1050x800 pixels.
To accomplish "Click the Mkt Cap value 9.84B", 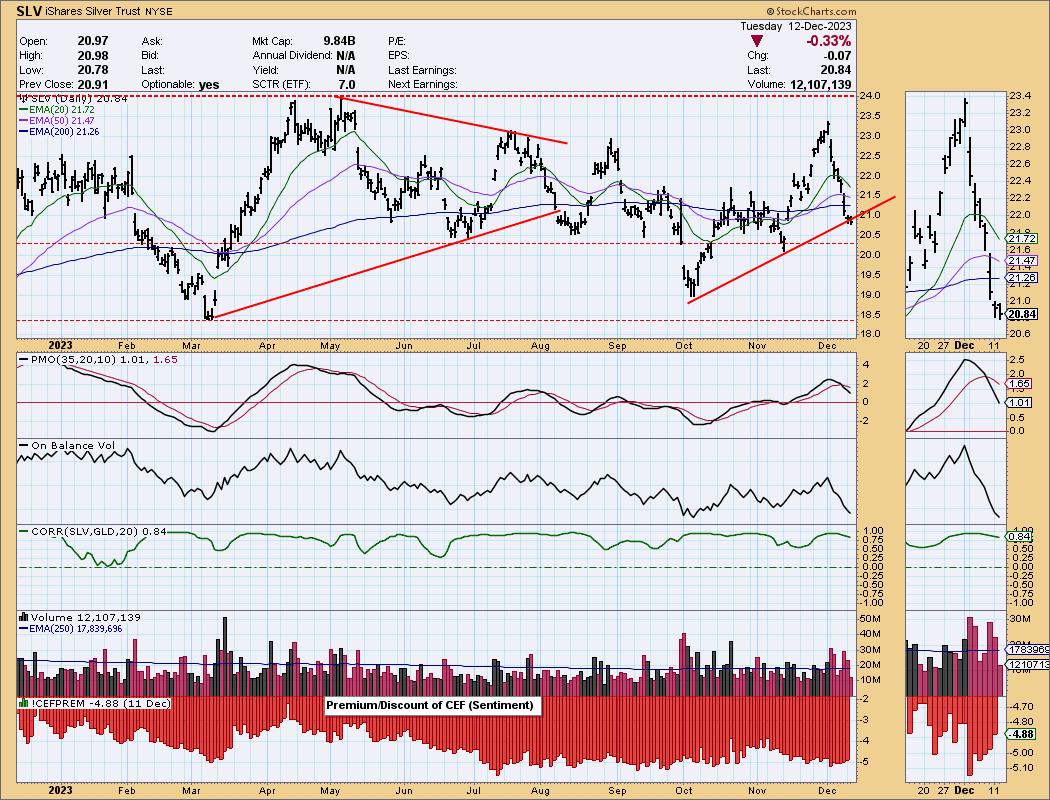I will point(340,41).
